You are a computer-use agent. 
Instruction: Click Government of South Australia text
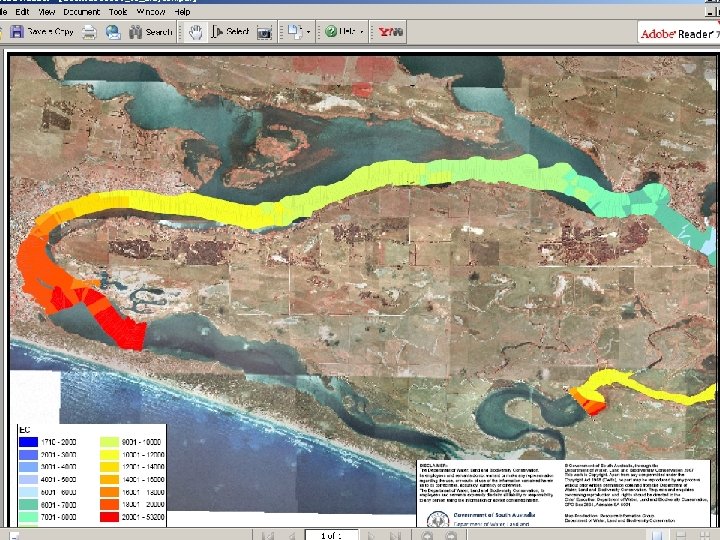point(494,515)
